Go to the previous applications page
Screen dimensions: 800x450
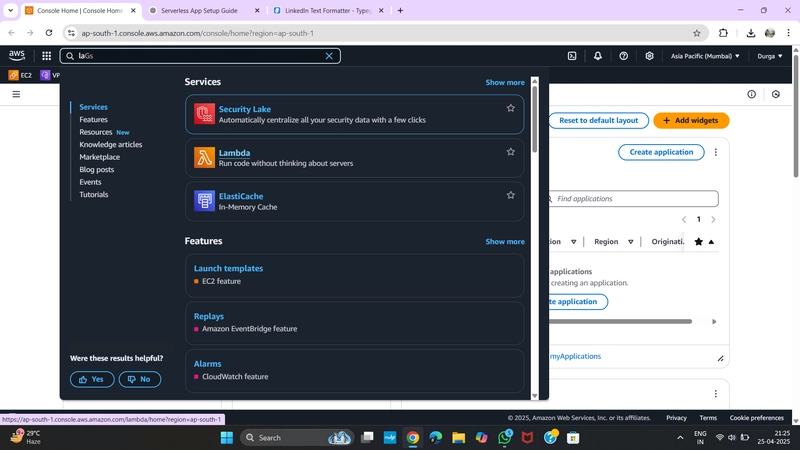[x=684, y=219]
